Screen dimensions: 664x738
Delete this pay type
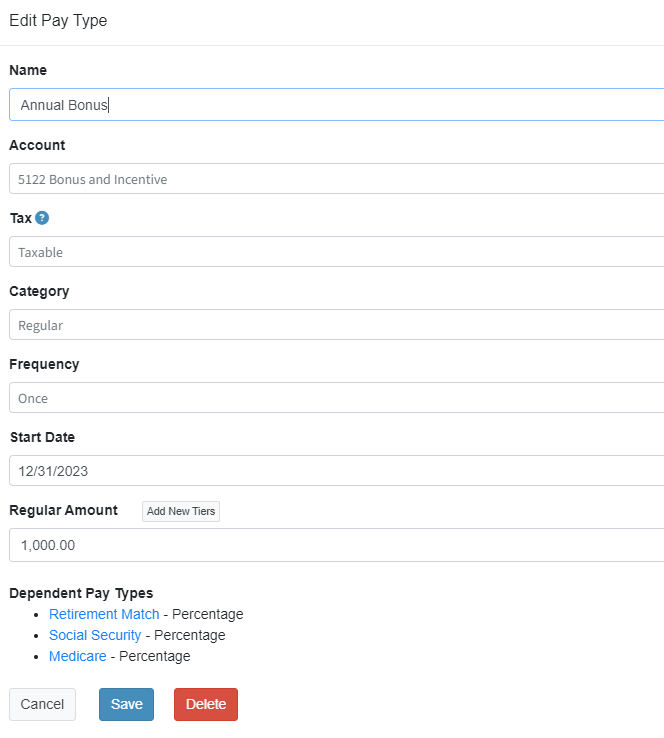(x=206, y=704)
